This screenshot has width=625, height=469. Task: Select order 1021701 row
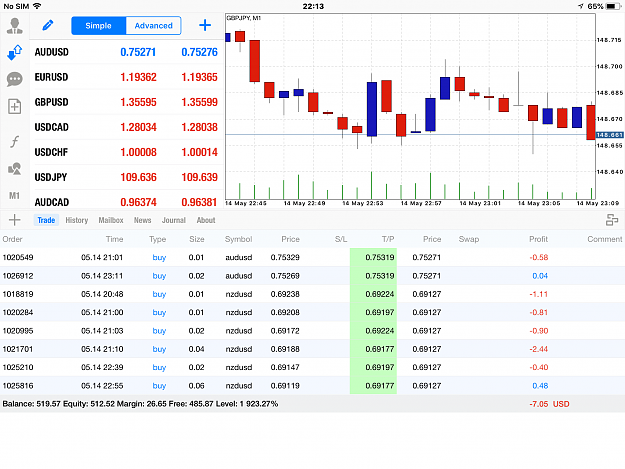pyautogui.click(x=312, y=349)
